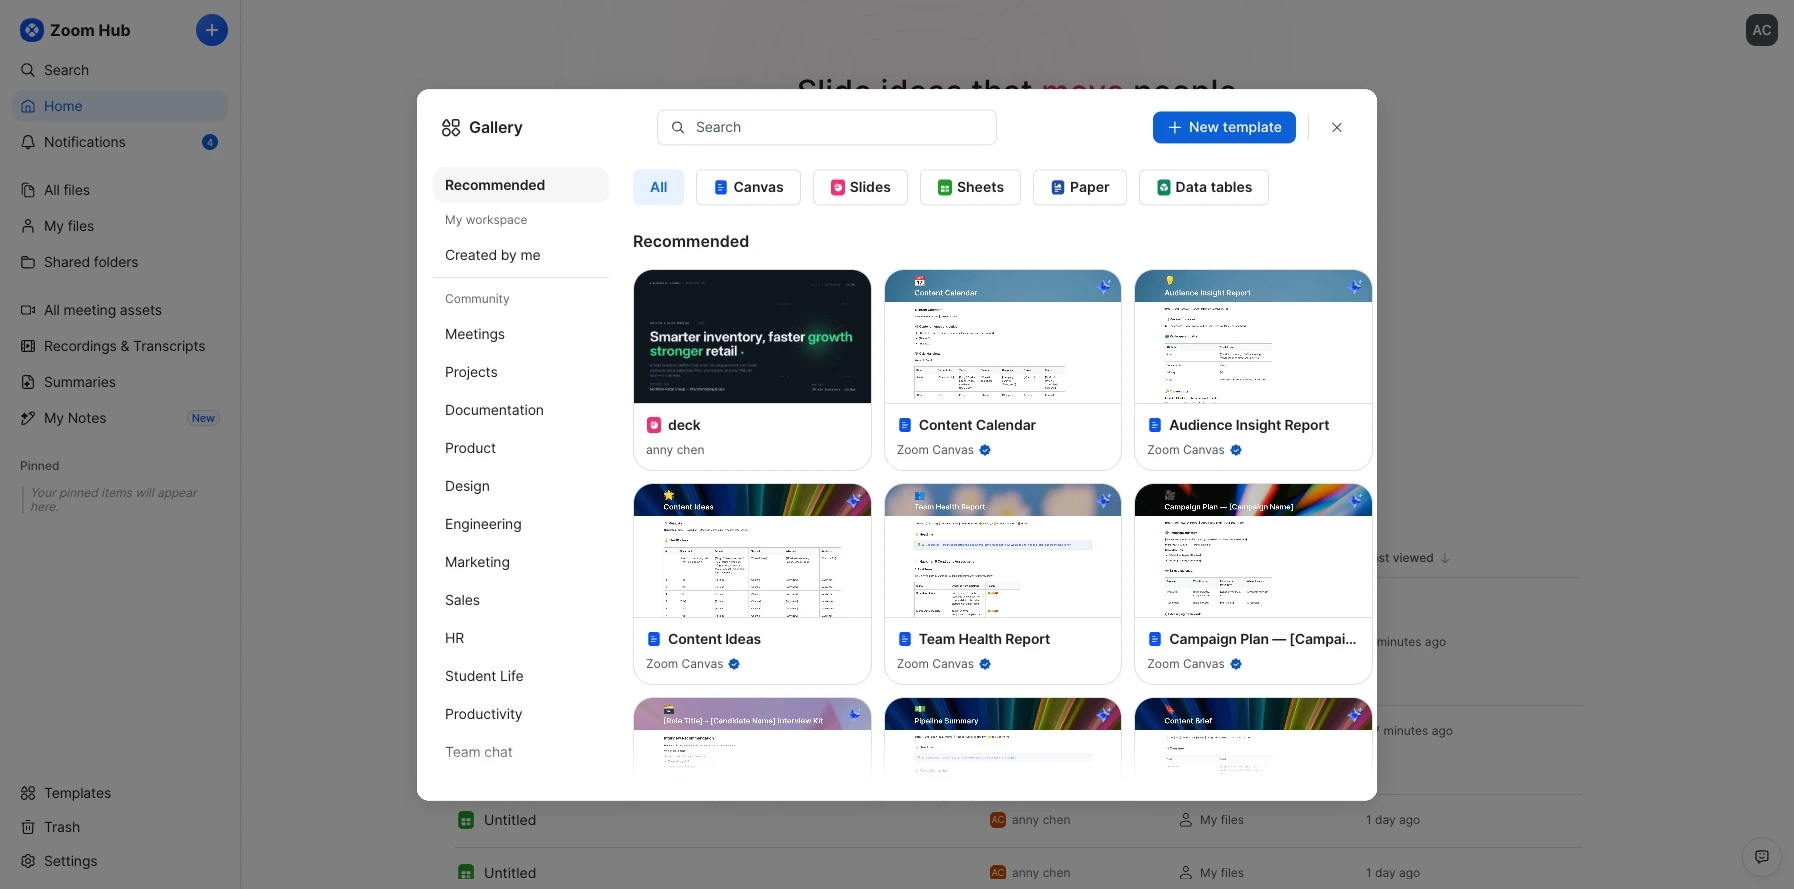Click 'anny chen' under the deck template
Viewport: 1794px width, 889px height.
(x=675, y=450)
